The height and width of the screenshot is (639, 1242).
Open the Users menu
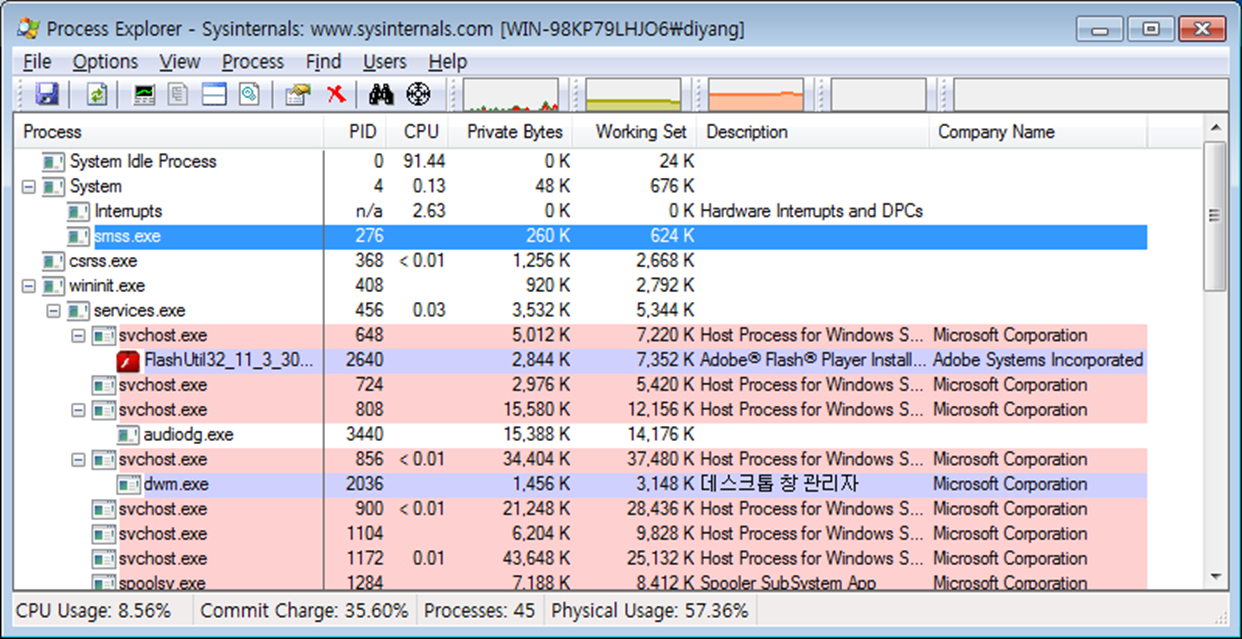click(x=385, y=62)
